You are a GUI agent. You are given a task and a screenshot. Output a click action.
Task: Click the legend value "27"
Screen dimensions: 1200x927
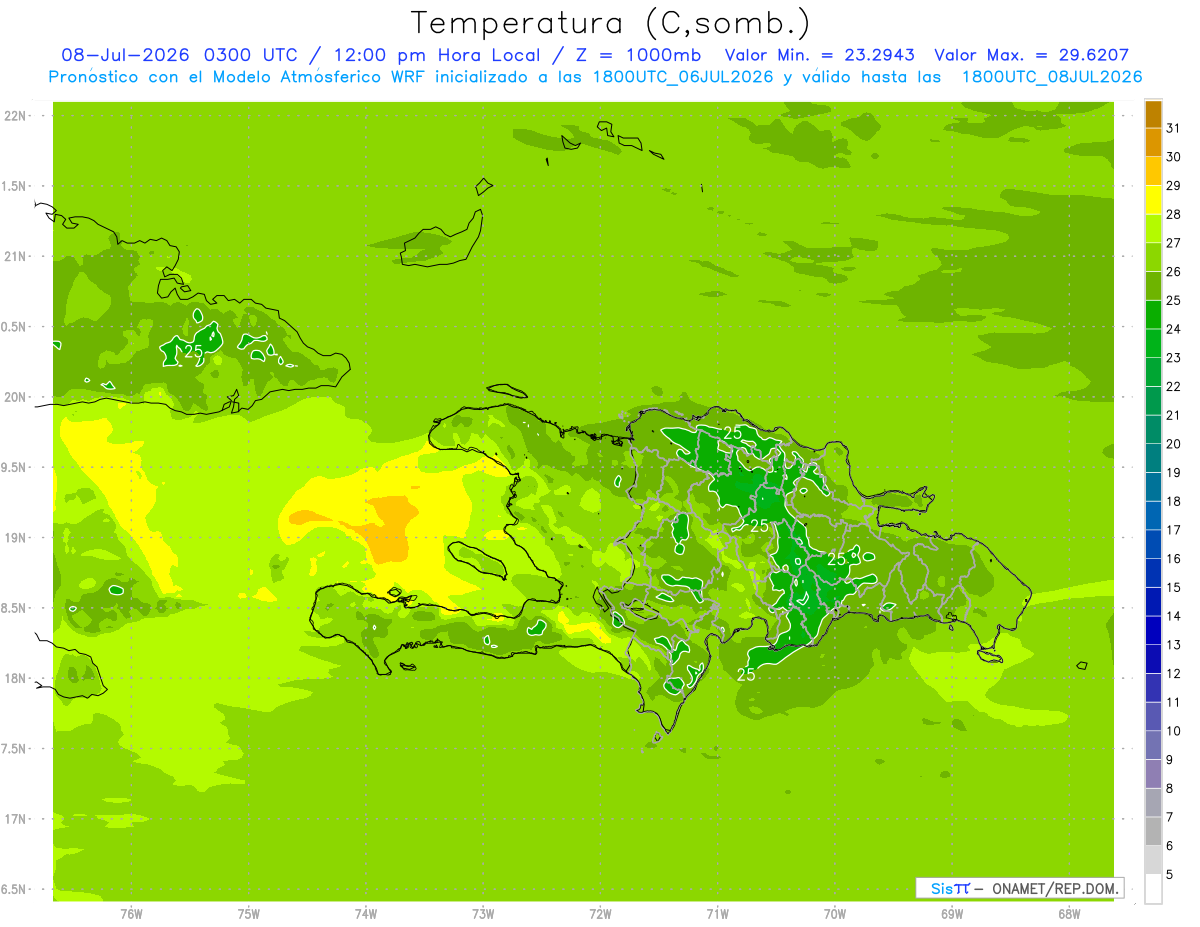click(x=1174, y=243)
